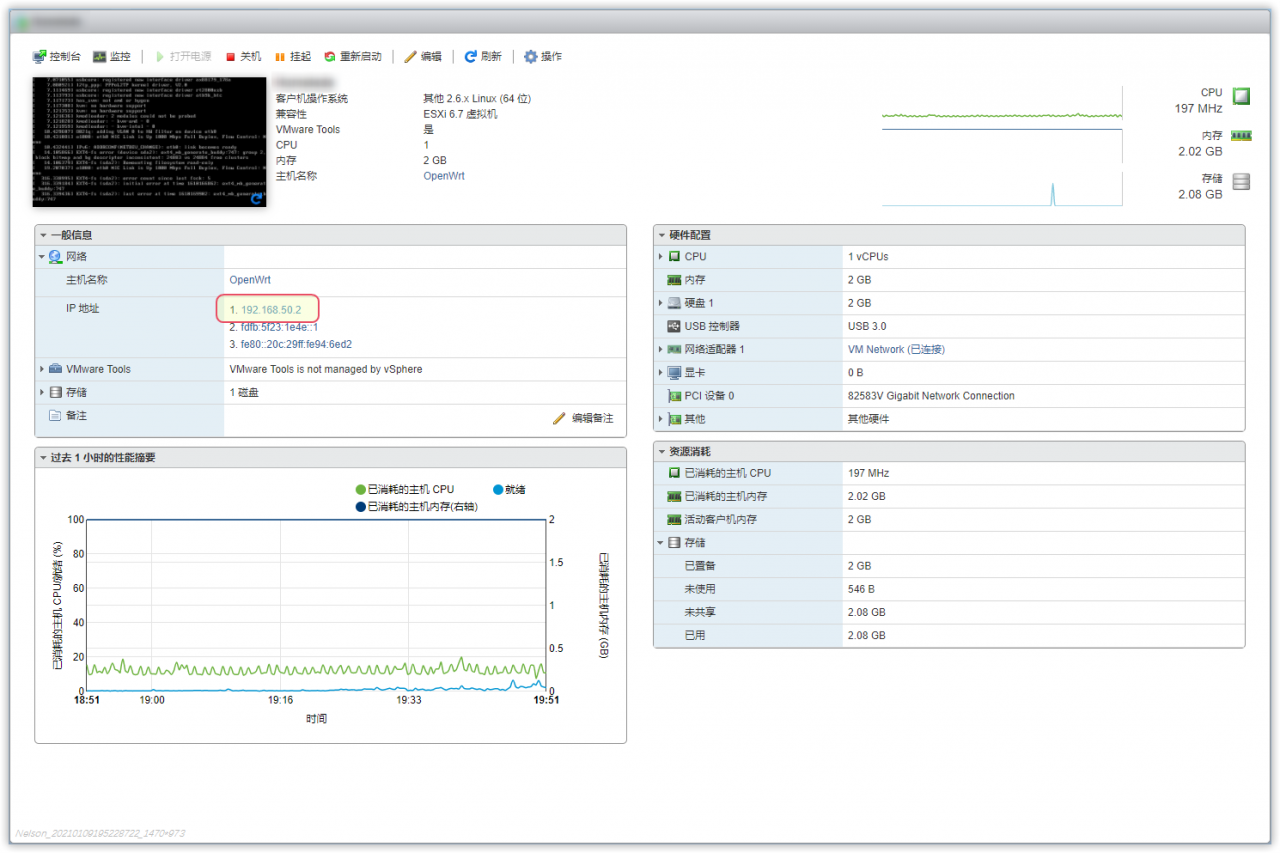The height and width of the screenshot is (853, 1280).
Task: Expand the 硬盘 1 hardware entry
Action: tap(661, 303)
